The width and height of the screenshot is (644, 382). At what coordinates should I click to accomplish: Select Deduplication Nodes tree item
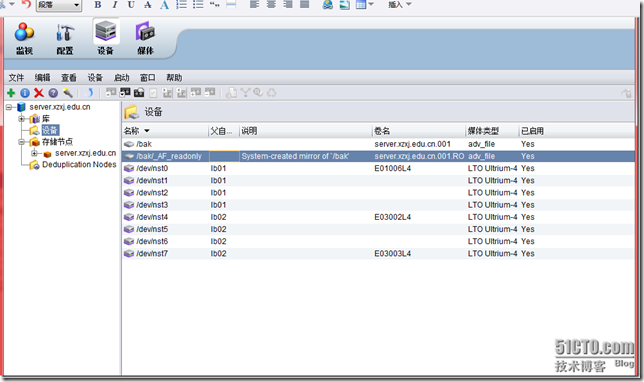tap(79, 164)
